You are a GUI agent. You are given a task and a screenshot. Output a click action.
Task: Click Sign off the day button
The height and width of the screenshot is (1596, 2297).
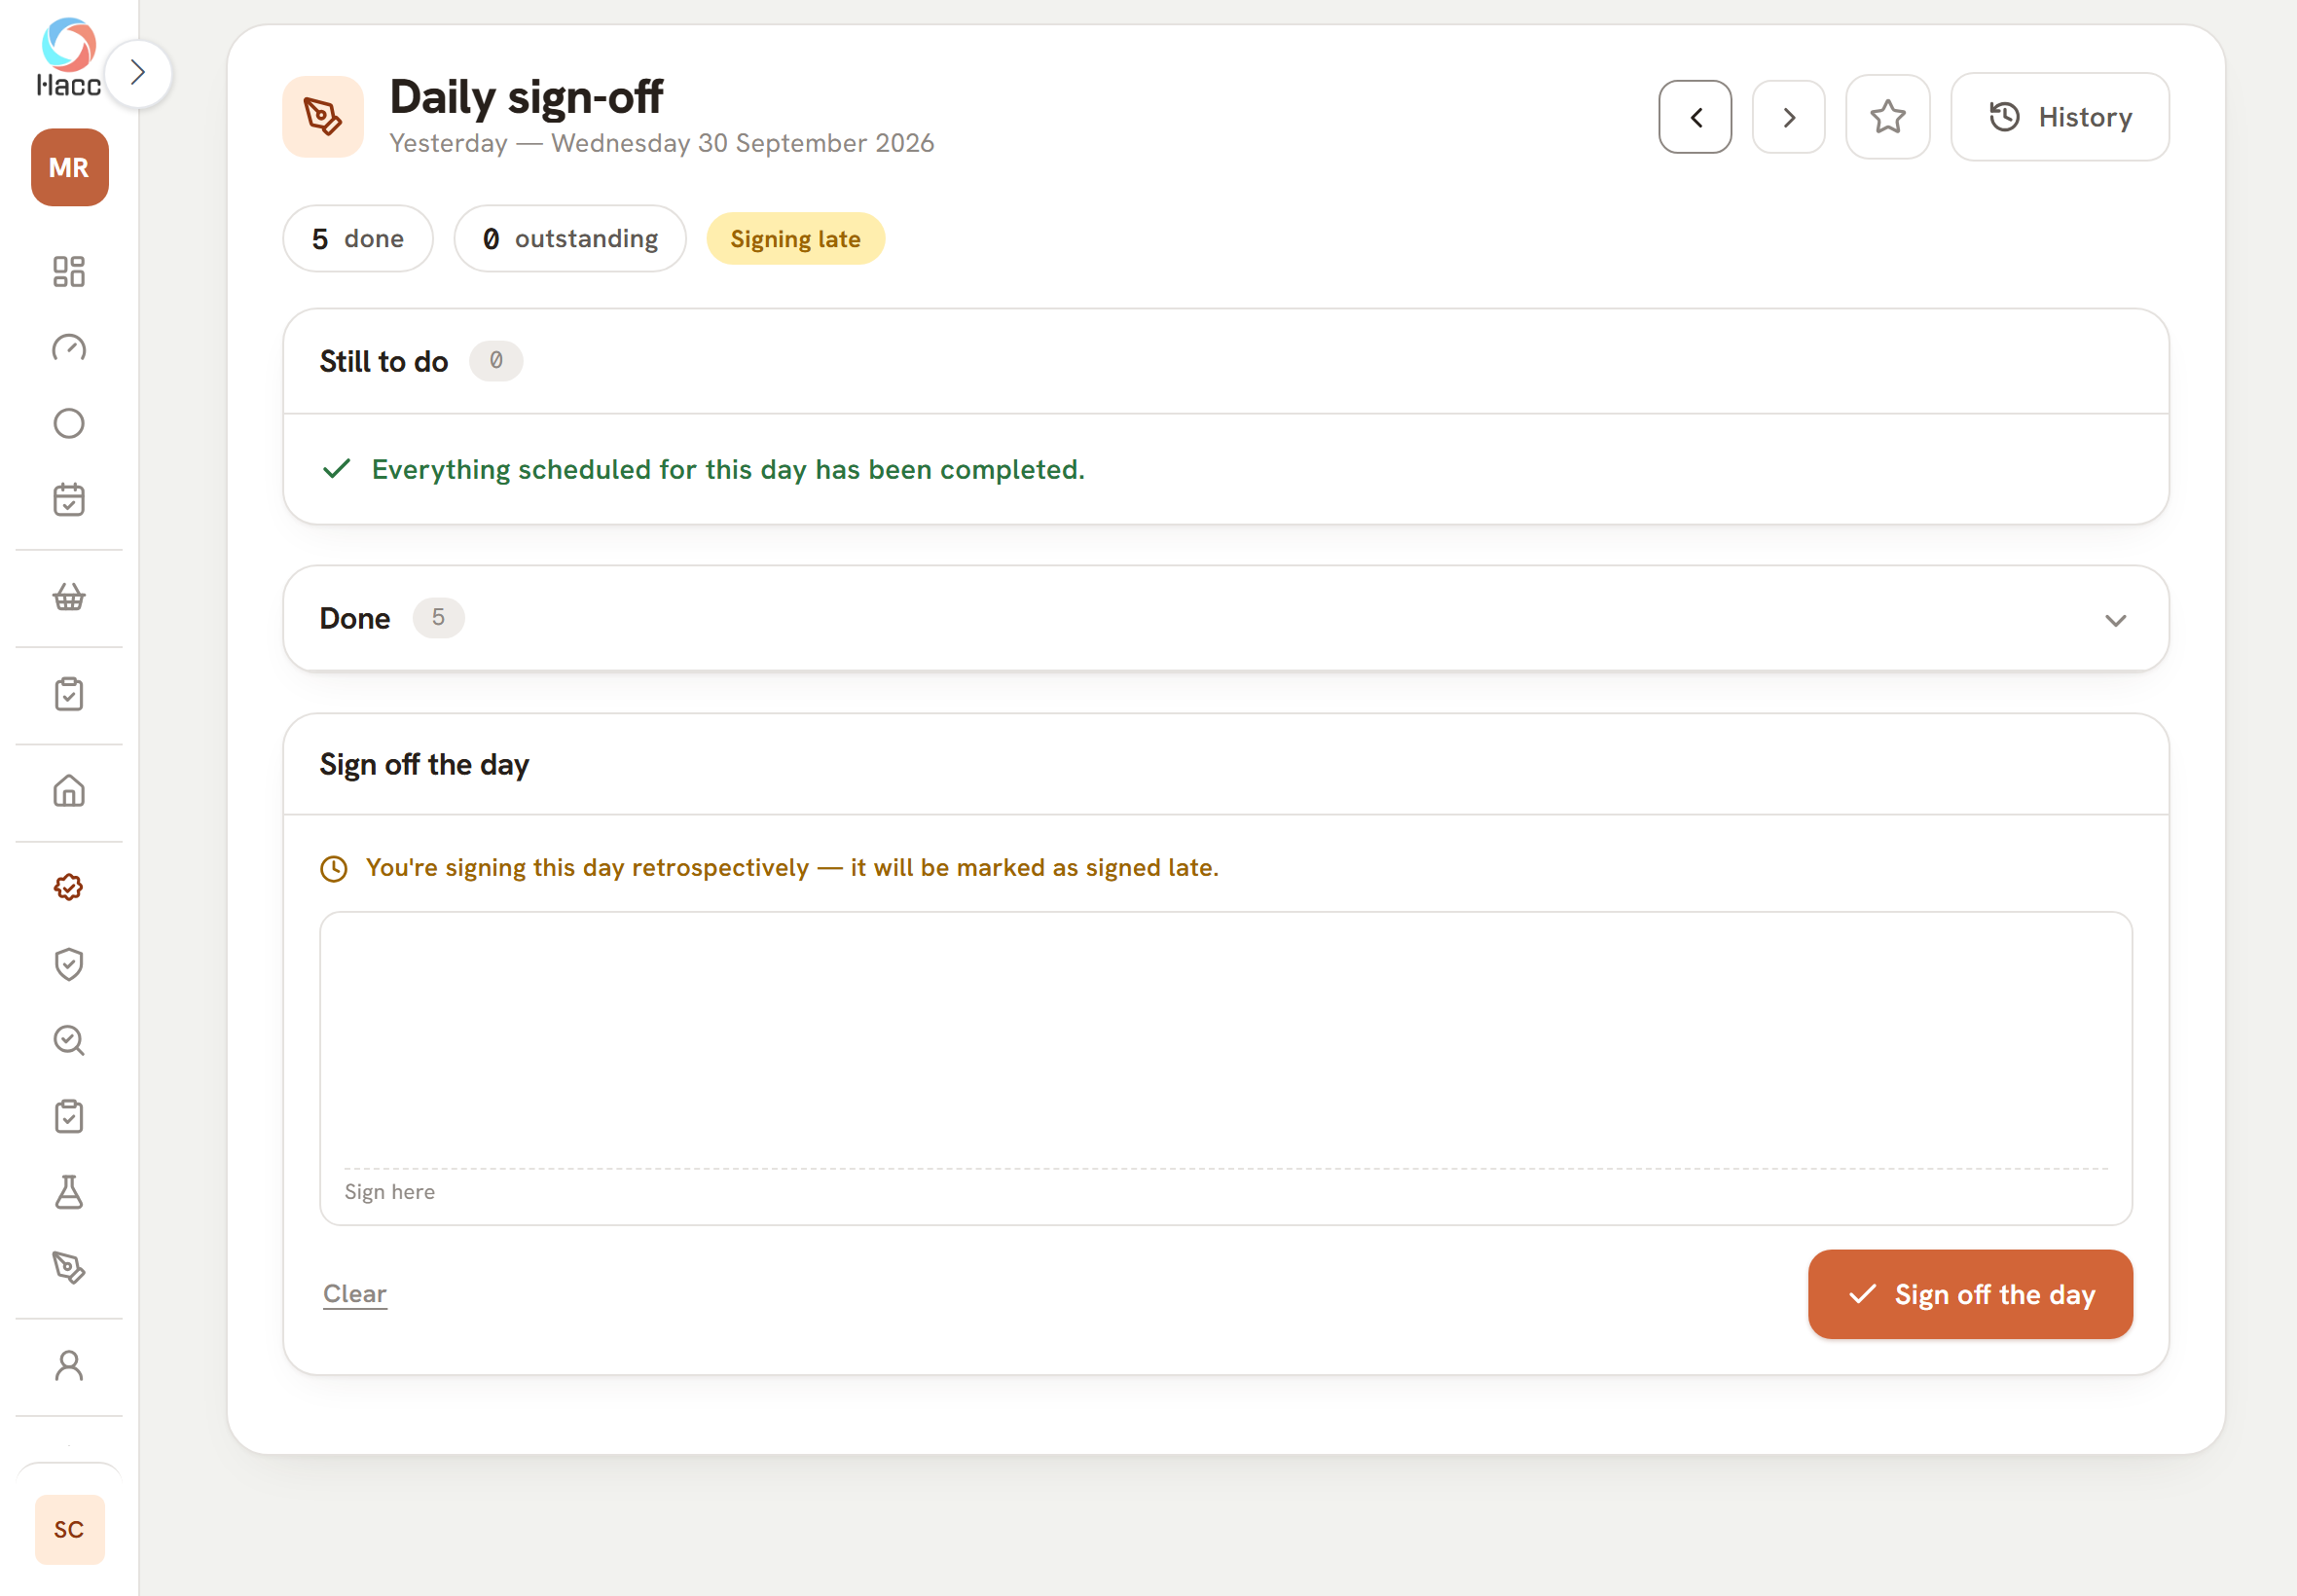pos(1970,1294)
